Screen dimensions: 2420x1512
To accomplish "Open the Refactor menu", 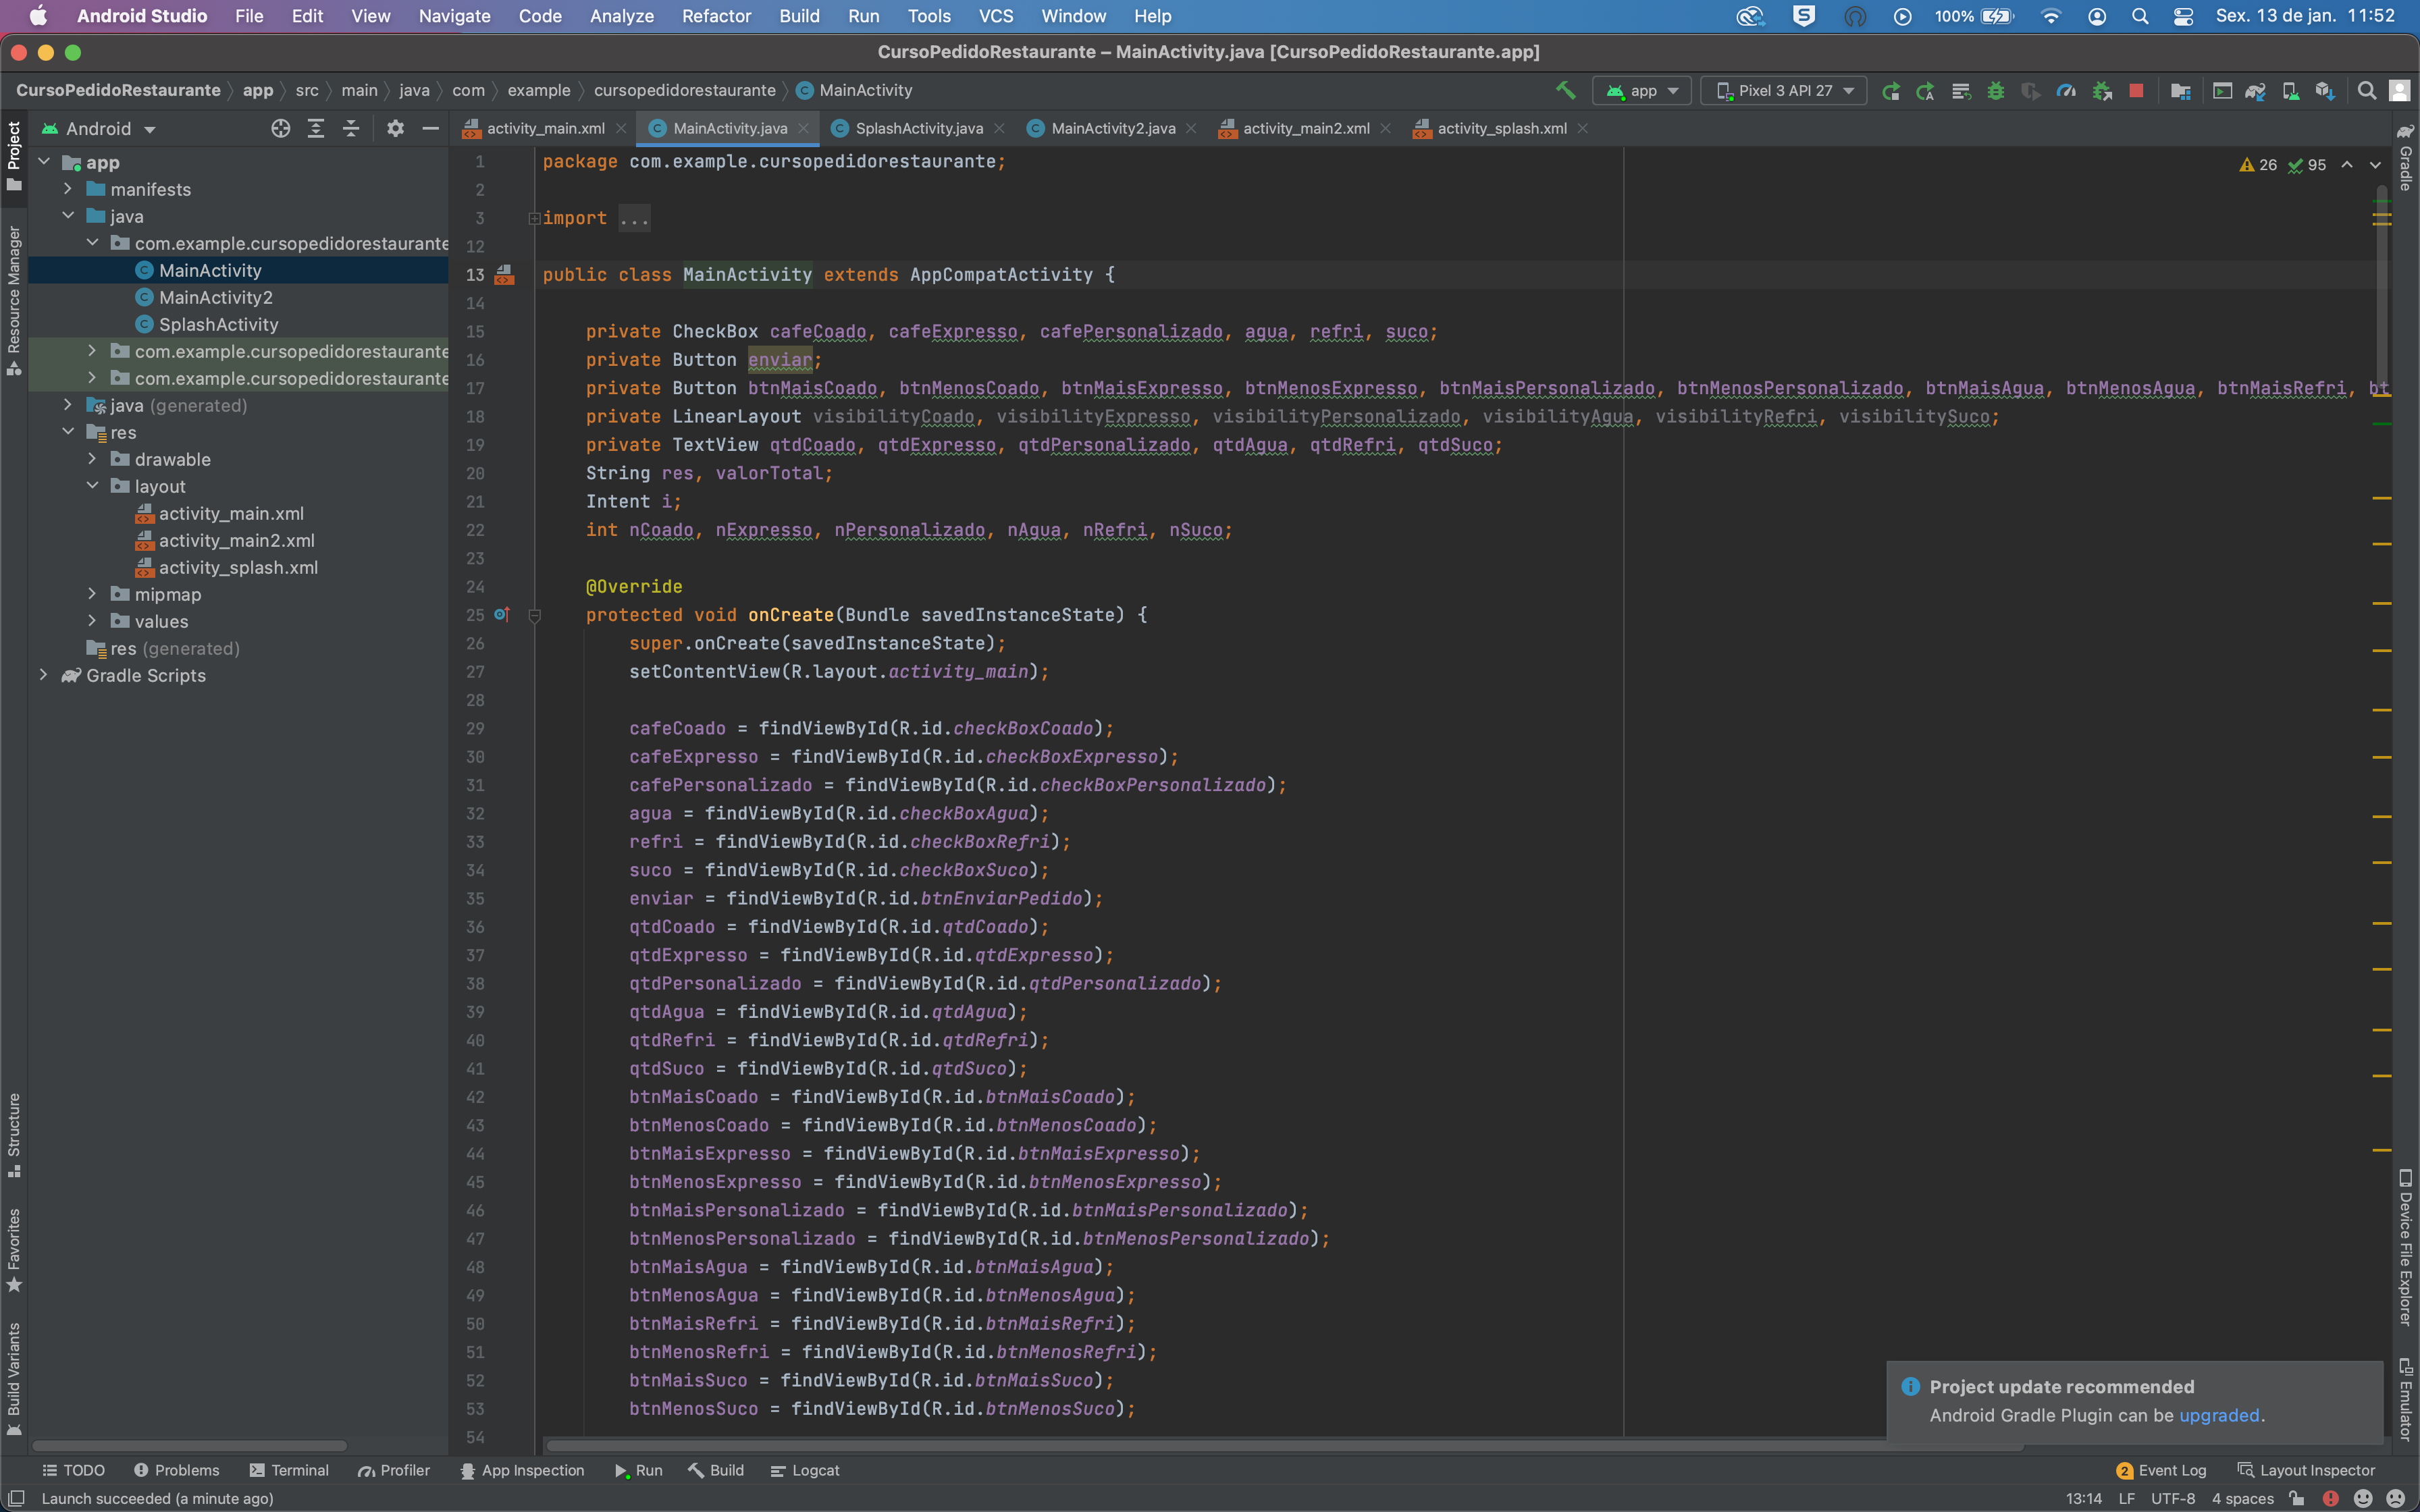I will [x=716, y=16].
